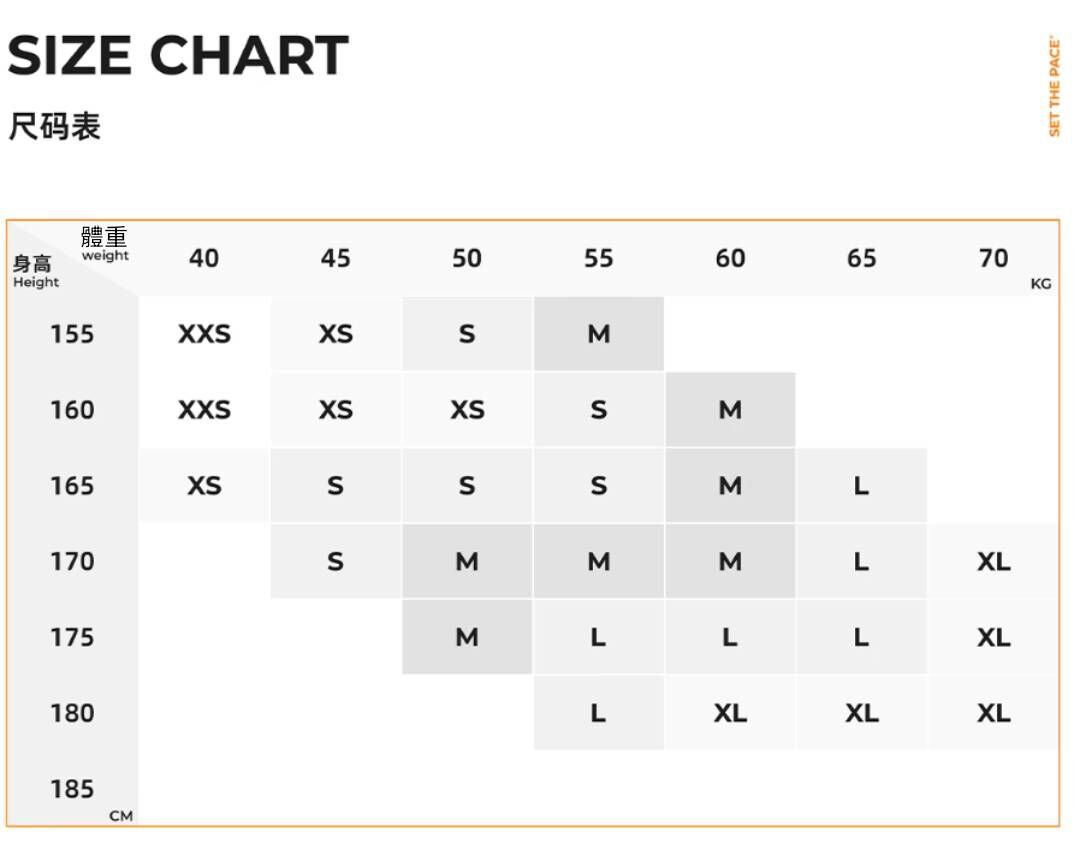Click the SIZE CHART title

coord(178,56)
